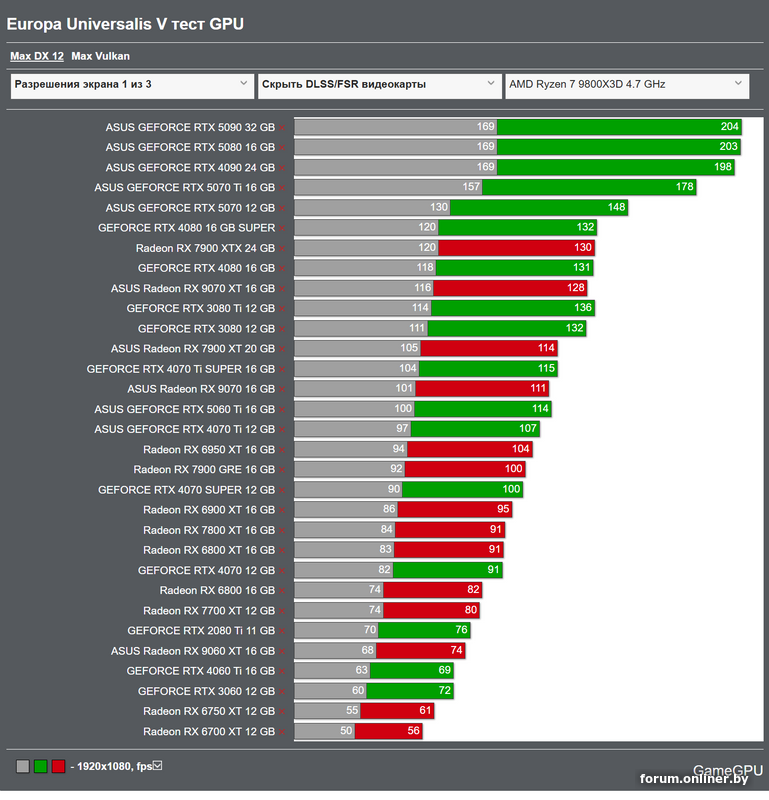Viewport: 769px width, 800px height.
Task: Remove Radeon RX 6900 XT 16 GB via X
Action: (282, 510)
